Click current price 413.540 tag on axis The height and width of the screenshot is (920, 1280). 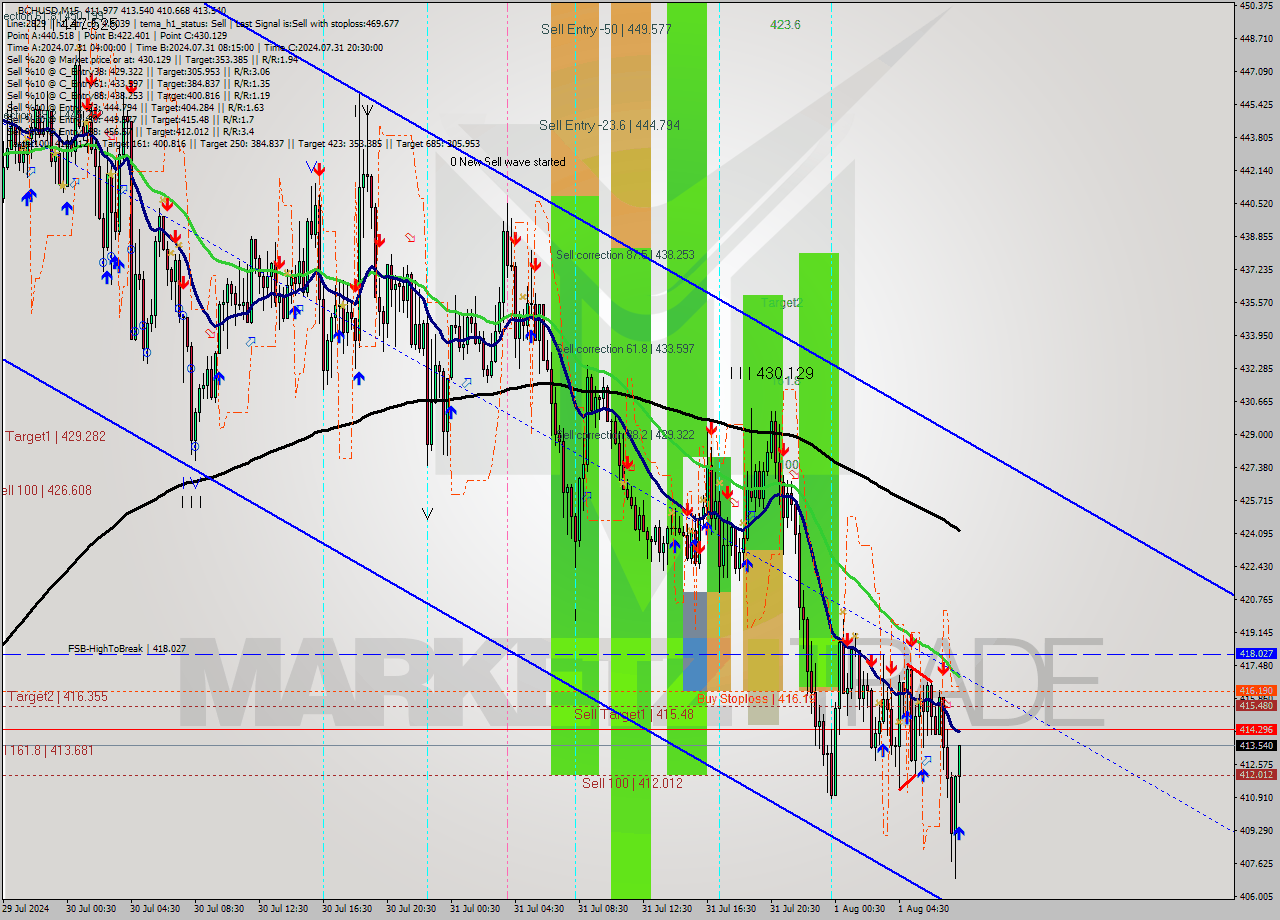click(1256, 745)
